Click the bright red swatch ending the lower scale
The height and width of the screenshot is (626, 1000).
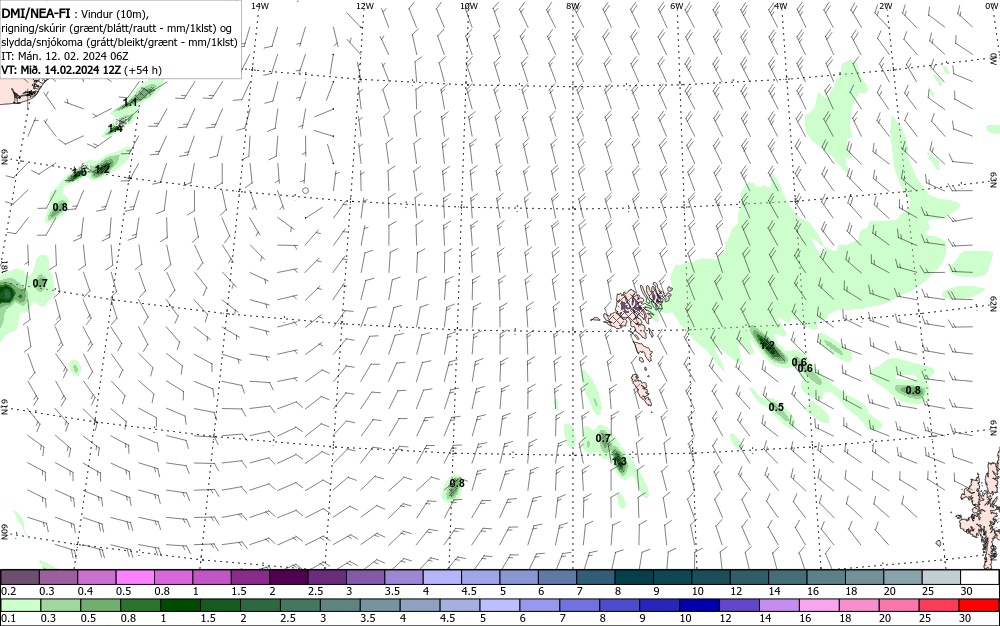click(x=978, y=605)
